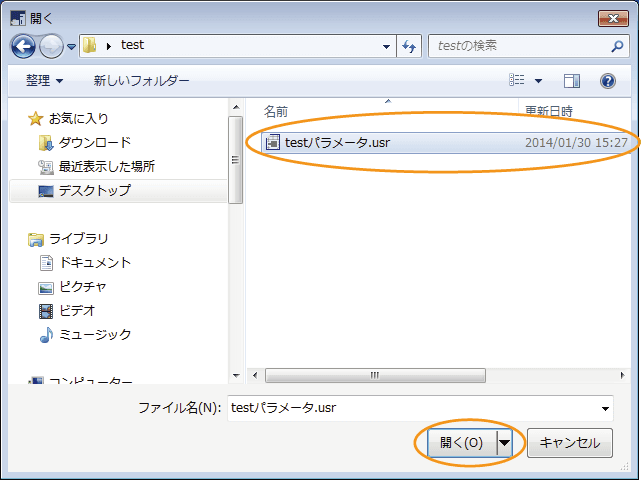Refresh the test folder listing

(x=409, y=46)
